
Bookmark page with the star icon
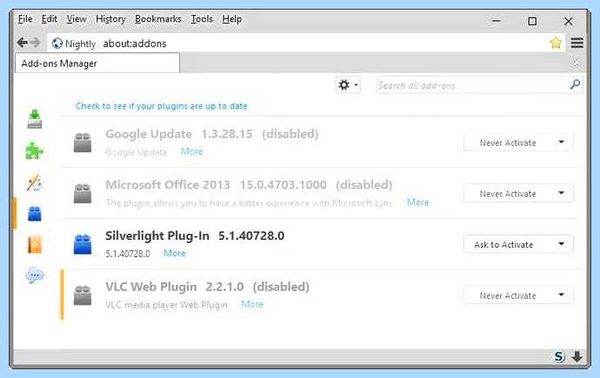[x=556, y=43]
